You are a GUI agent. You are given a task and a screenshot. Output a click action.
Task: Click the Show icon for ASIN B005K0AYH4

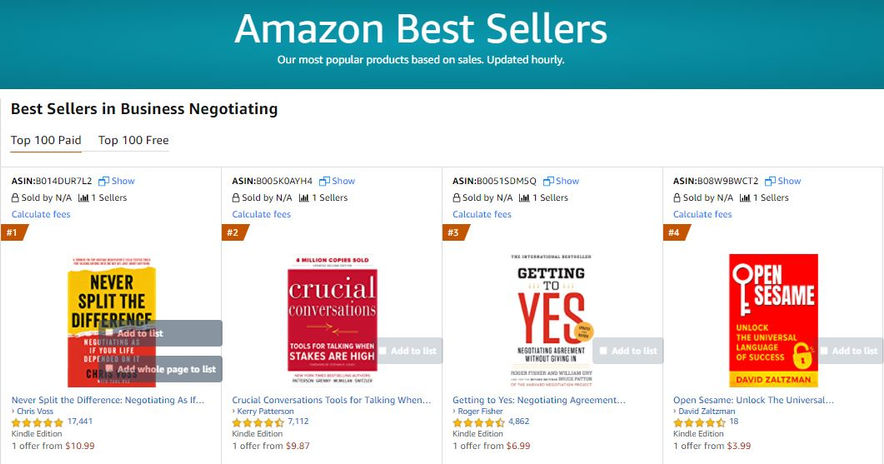pos(324,181)
